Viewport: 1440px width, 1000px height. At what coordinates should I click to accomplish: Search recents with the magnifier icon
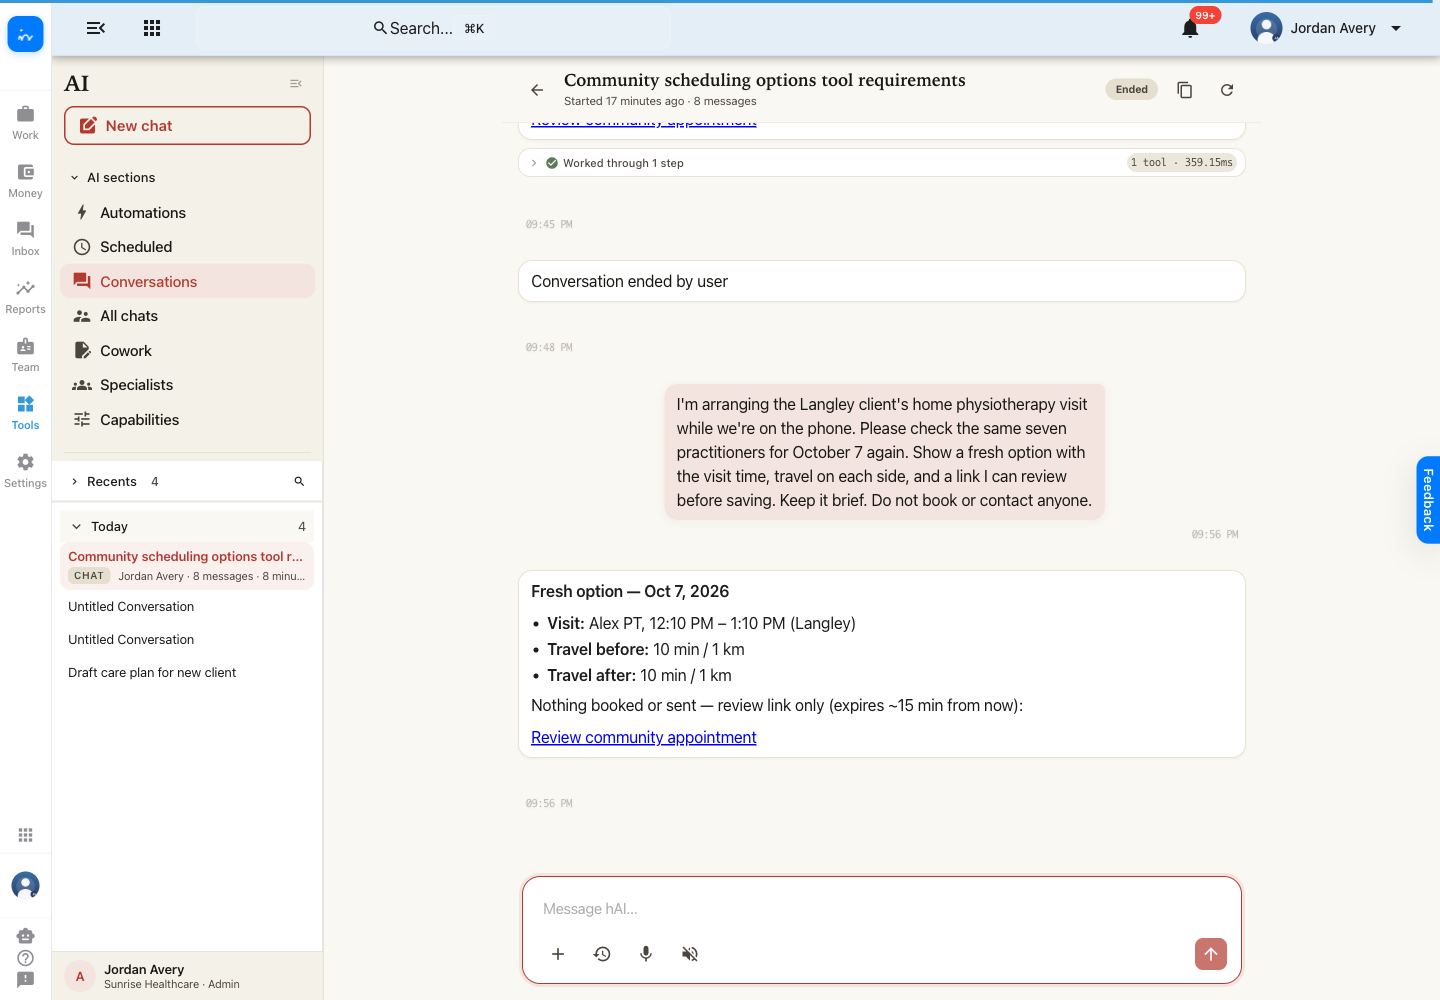point(299,482)
